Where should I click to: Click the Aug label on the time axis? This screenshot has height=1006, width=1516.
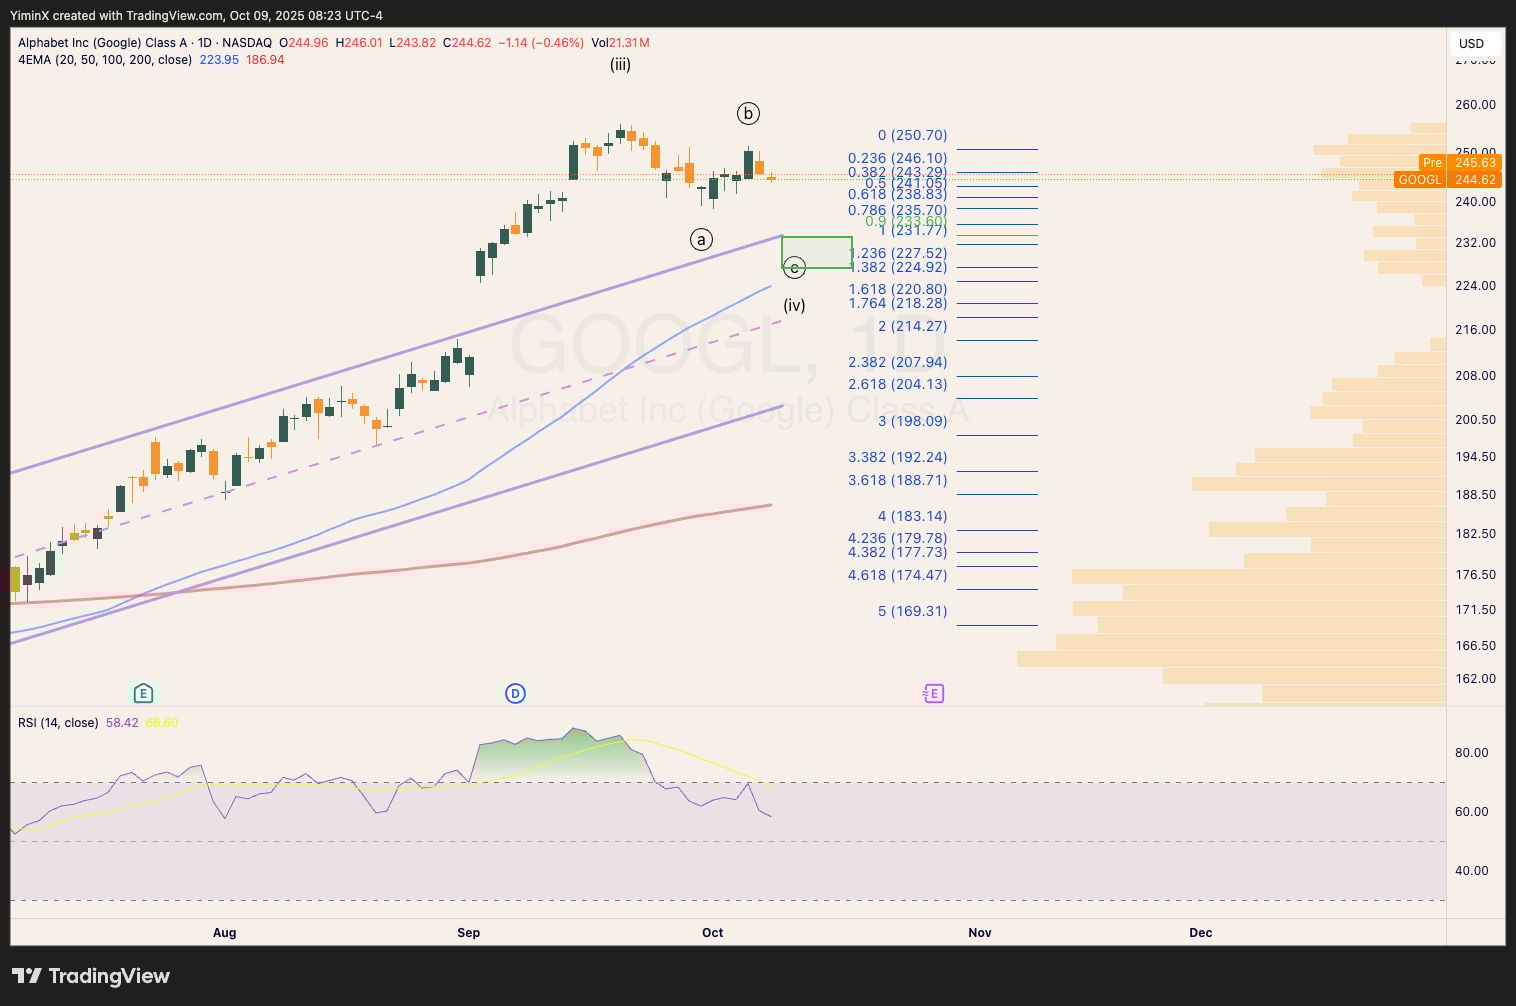coord(225,933)
